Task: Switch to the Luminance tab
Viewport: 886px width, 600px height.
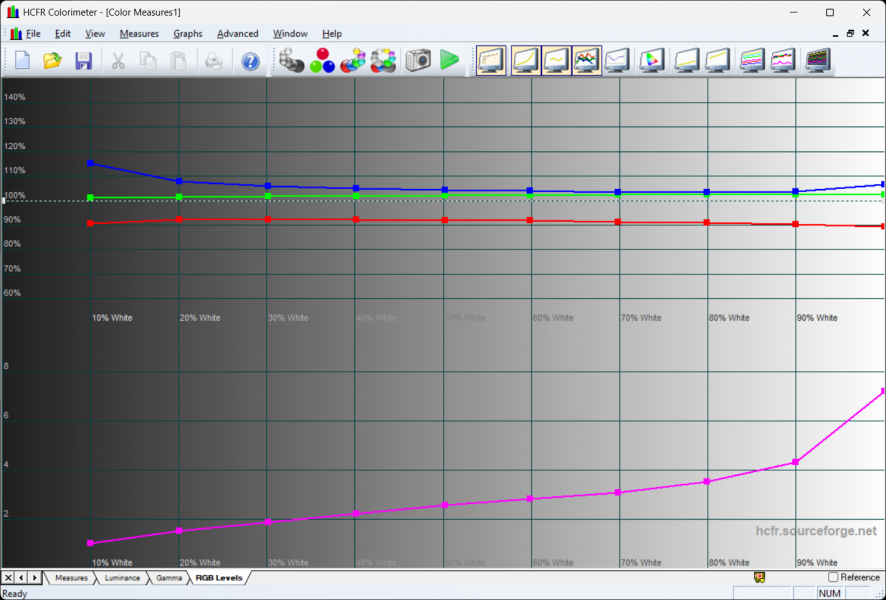Action: pos(122,578)
